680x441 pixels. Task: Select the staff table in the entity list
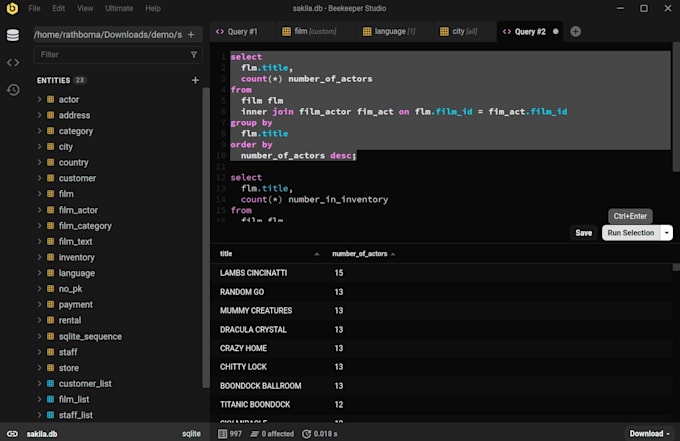pyautogui.click(x=68, y=352)
